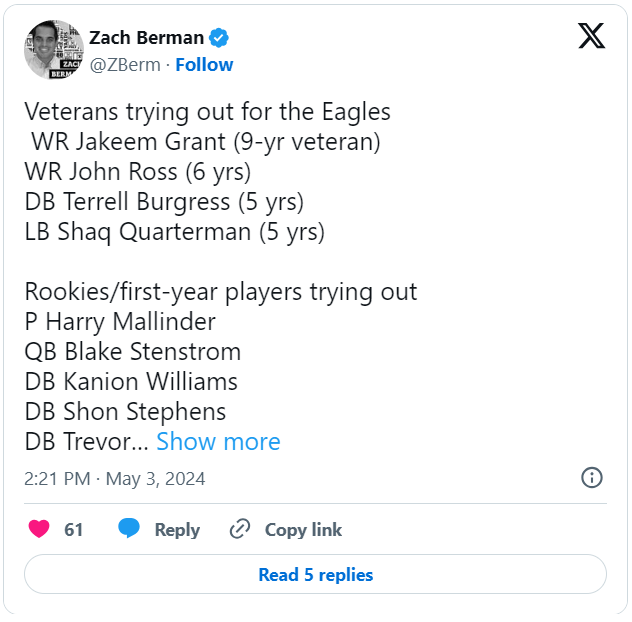Screen dimensions: 632x622
Task: Follow the ZBerm account
Action: click(x=204, y=65)
